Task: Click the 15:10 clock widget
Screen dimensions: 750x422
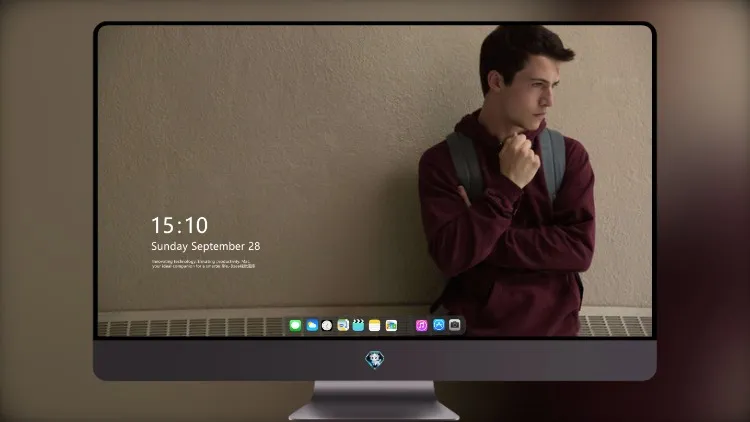Action: [x=179, y=225]
